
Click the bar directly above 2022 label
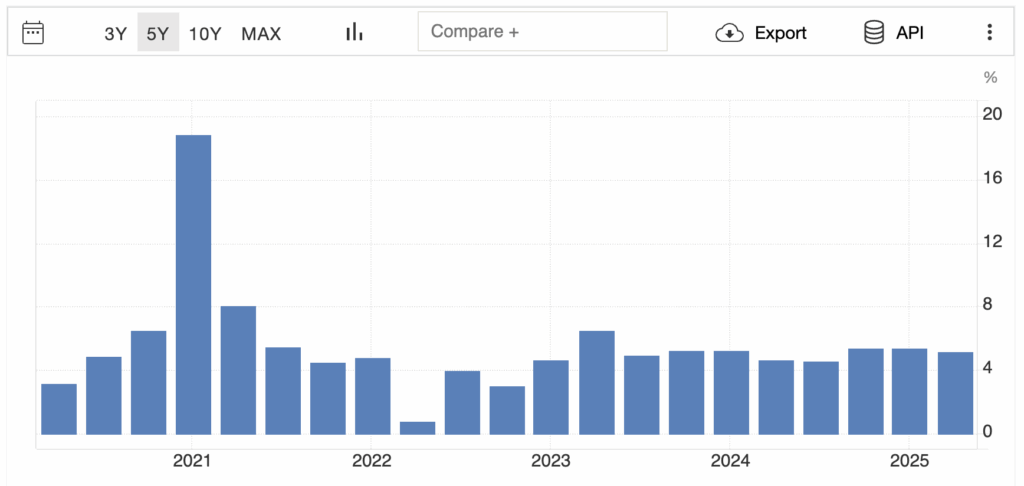pos(372,396)
